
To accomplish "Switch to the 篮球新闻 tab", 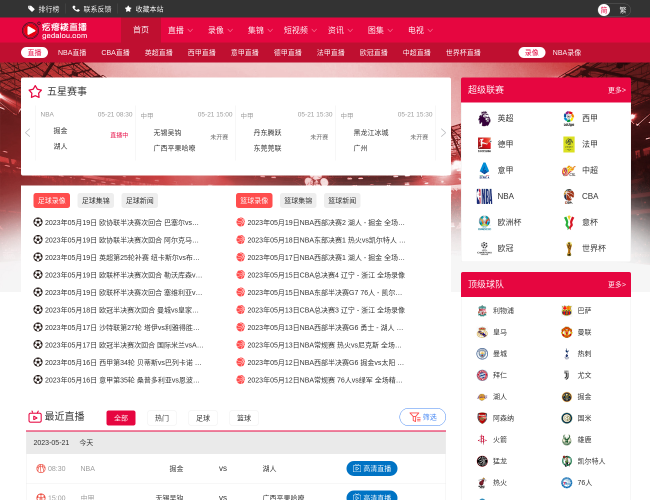I will click(x=342, y=201).
